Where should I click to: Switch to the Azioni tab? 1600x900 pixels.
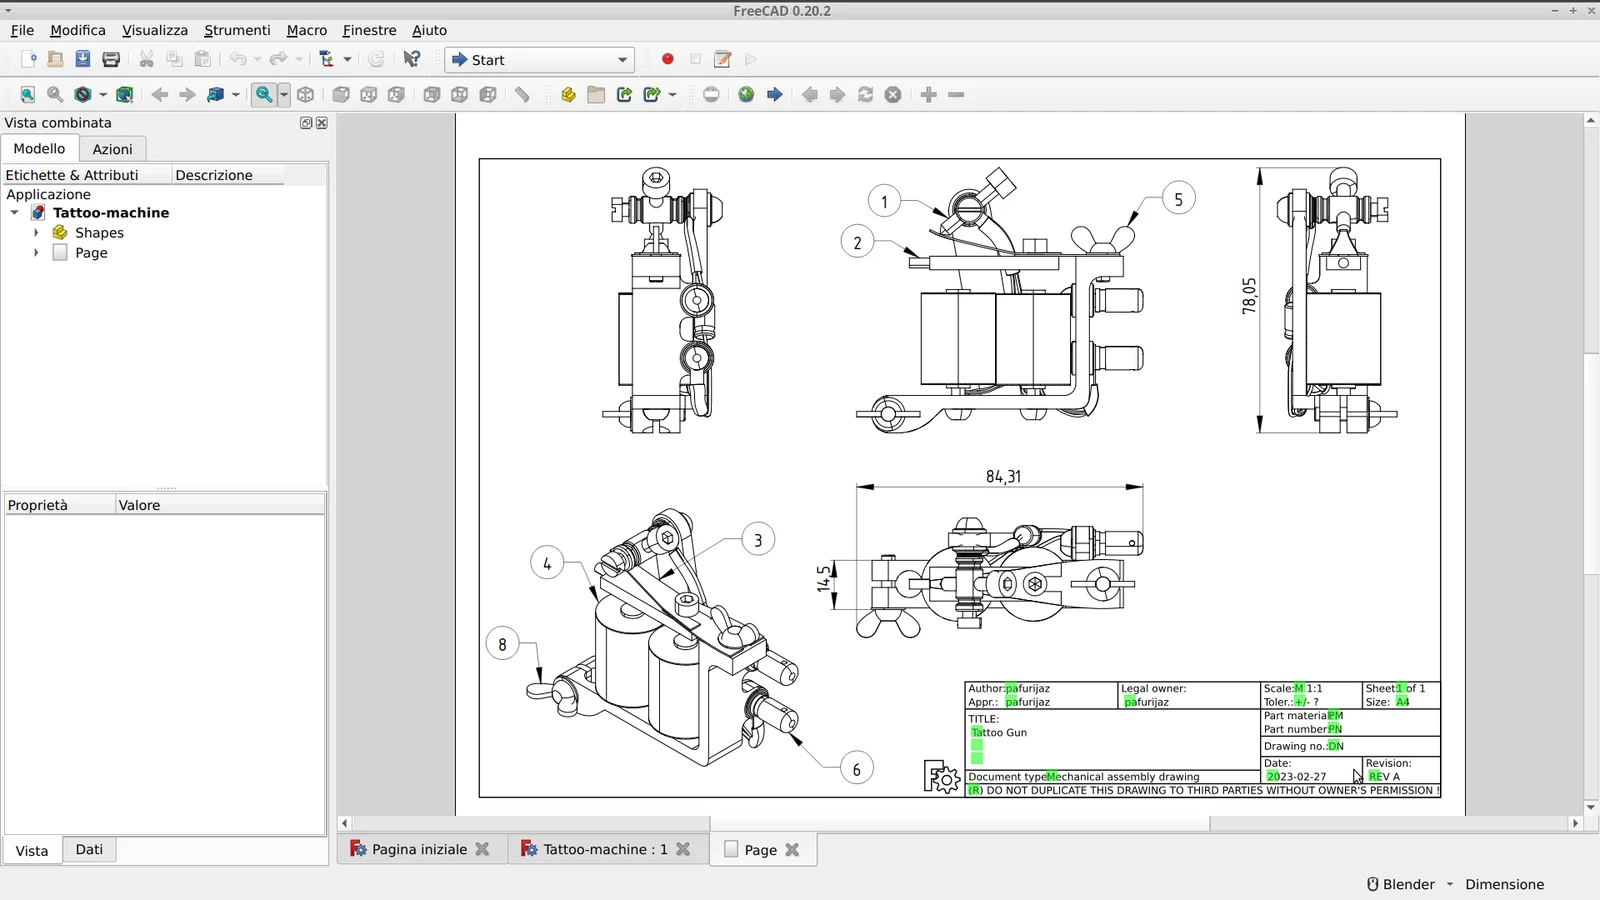[x=112, y=148]
